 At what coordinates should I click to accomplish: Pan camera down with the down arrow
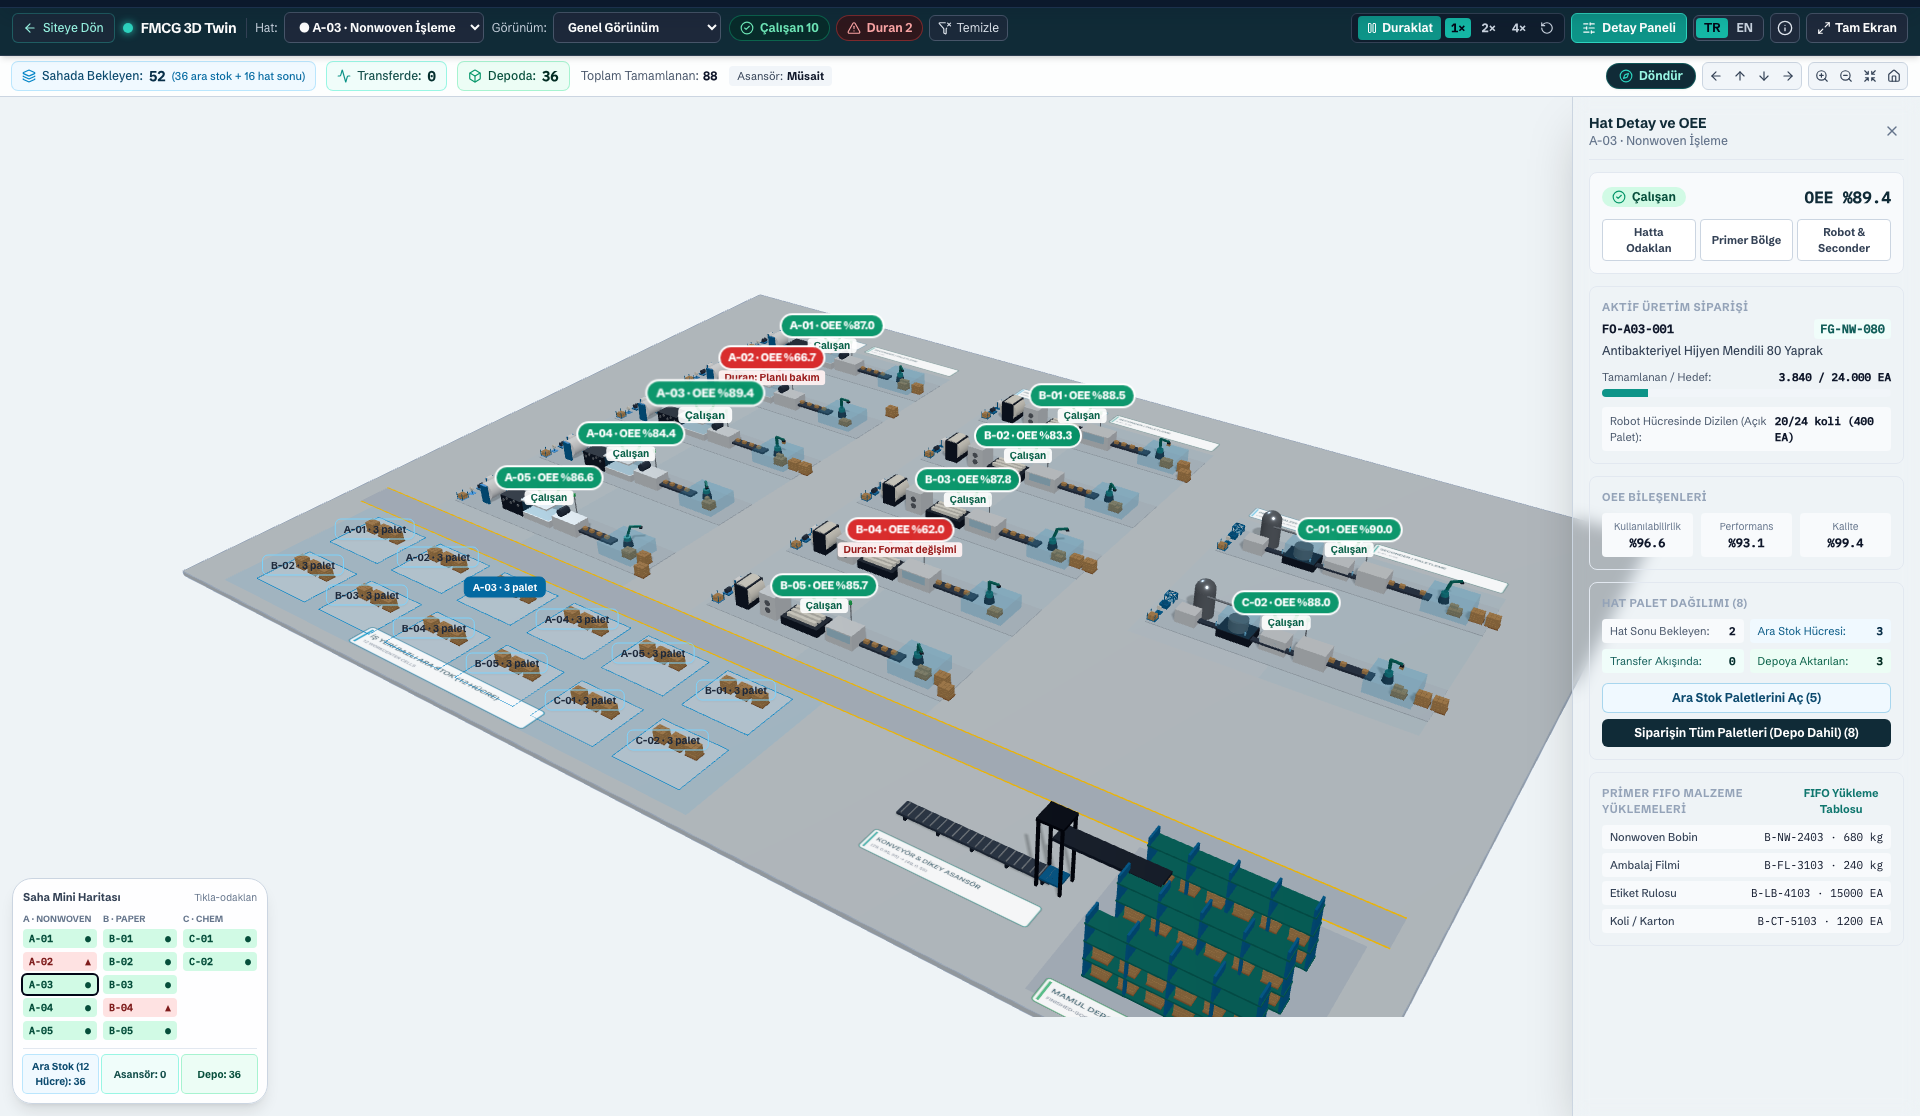[x=1764, y=76]
